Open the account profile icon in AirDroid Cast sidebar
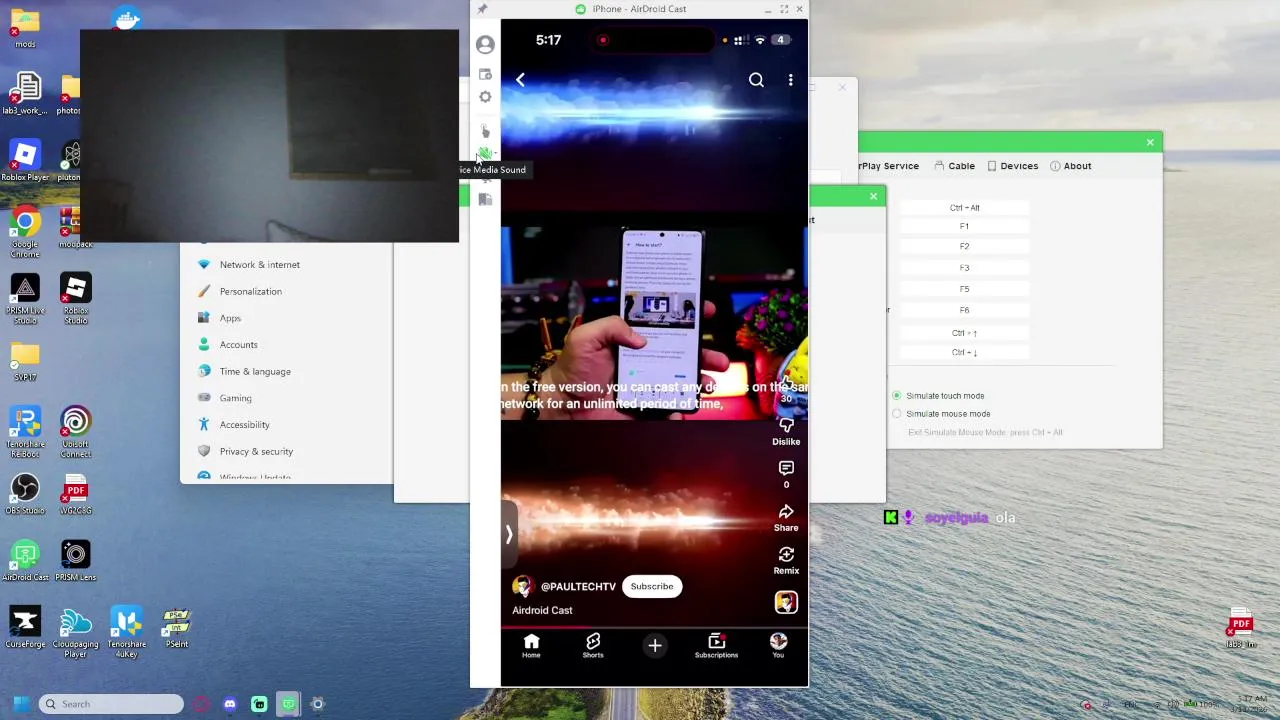 pos(485,45)
